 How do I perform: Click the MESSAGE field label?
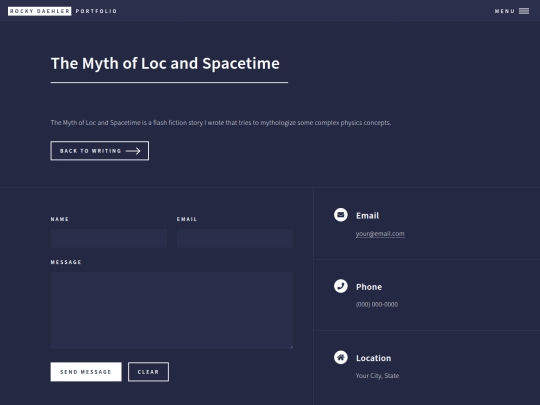click(66, 262)
